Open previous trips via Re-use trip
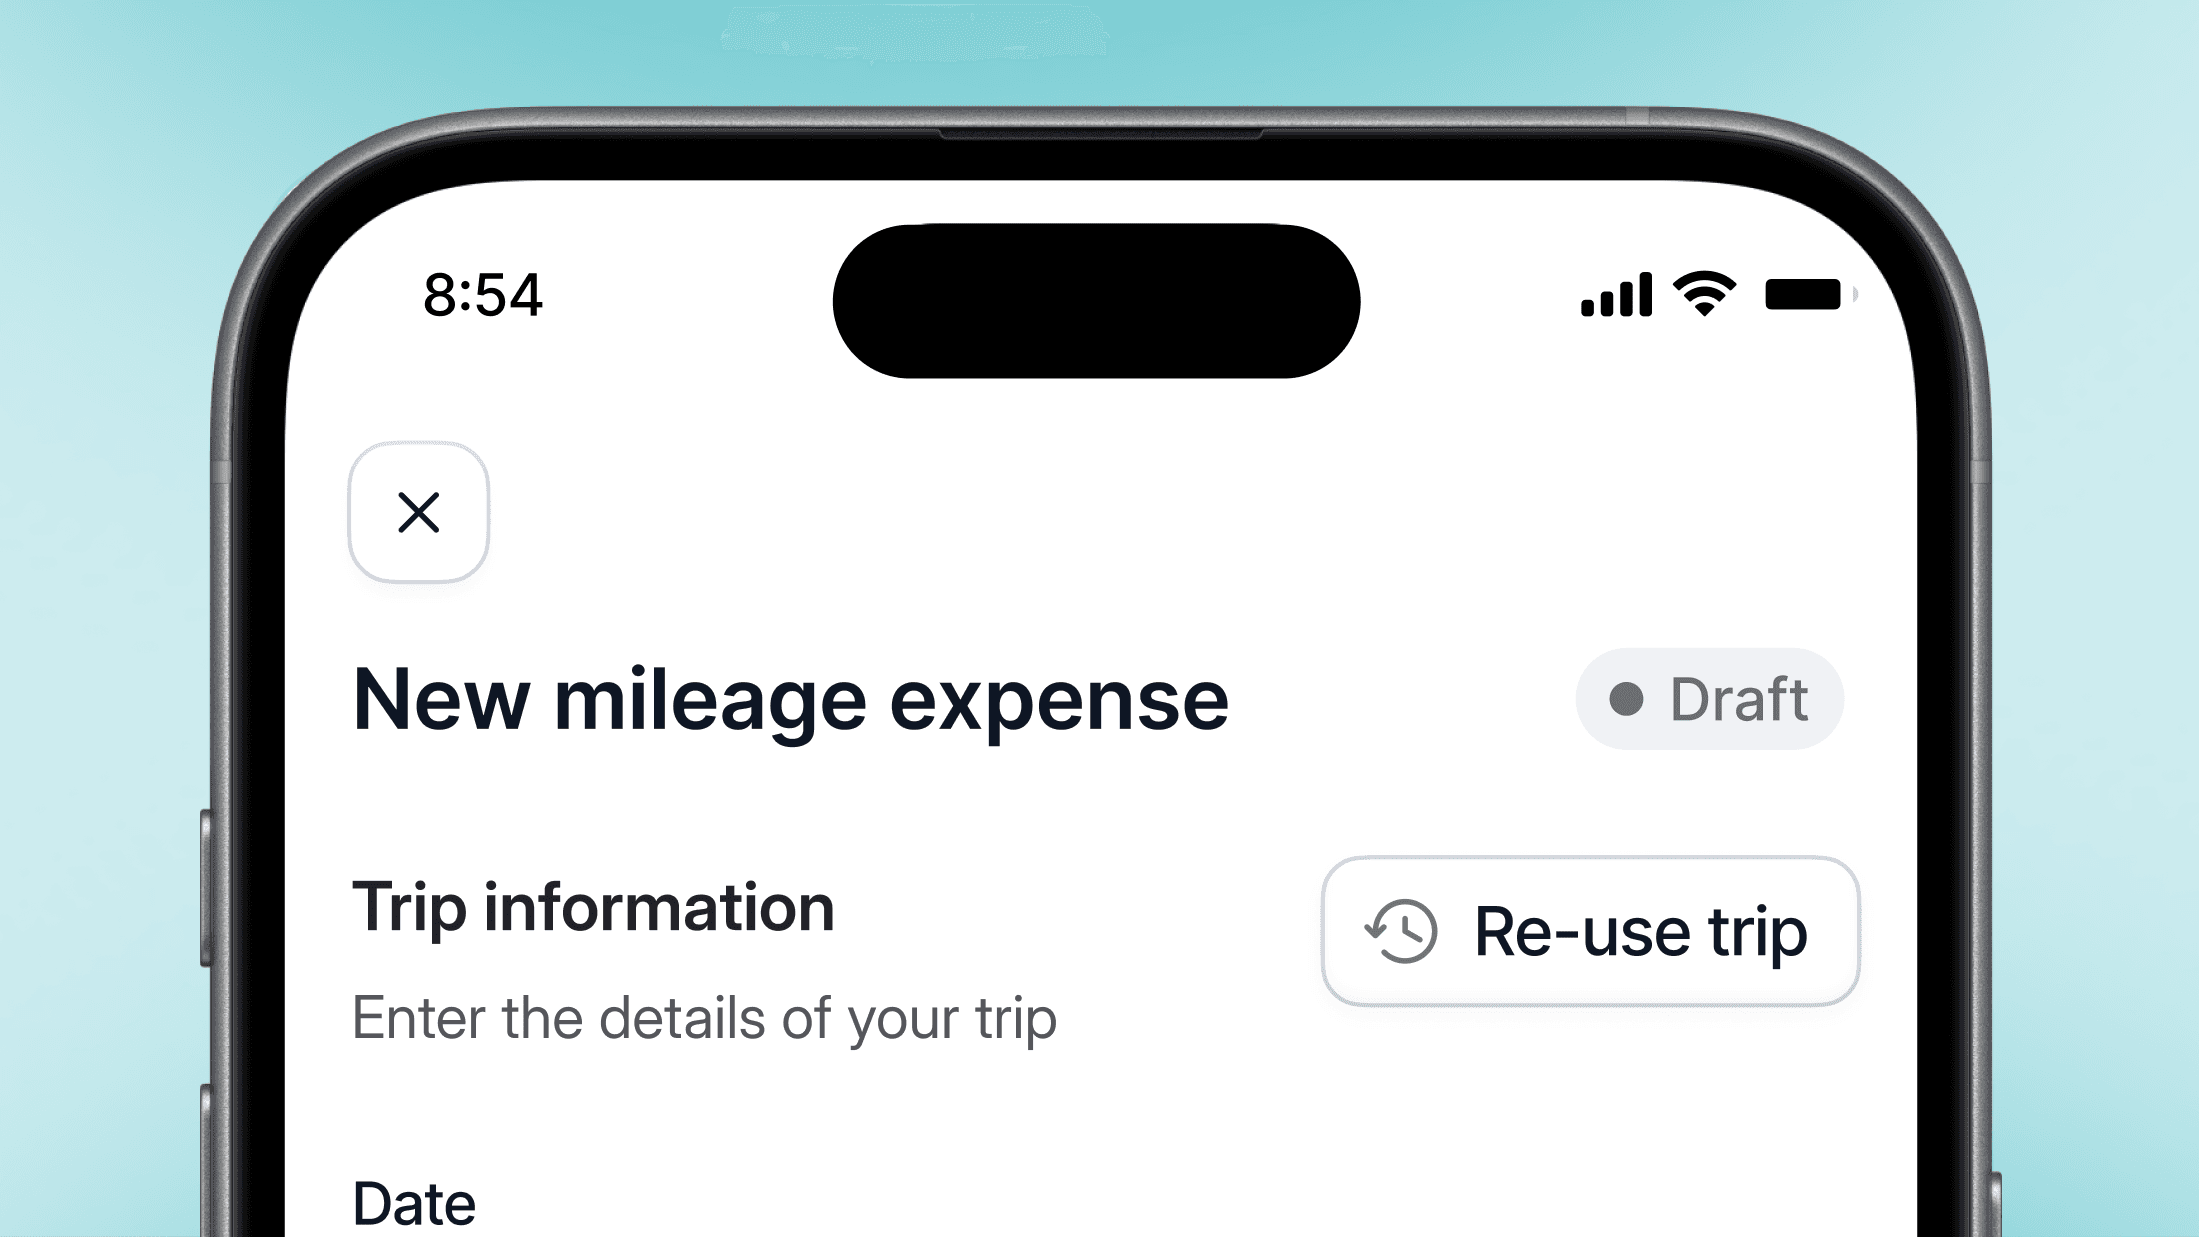 (1591, 930)
